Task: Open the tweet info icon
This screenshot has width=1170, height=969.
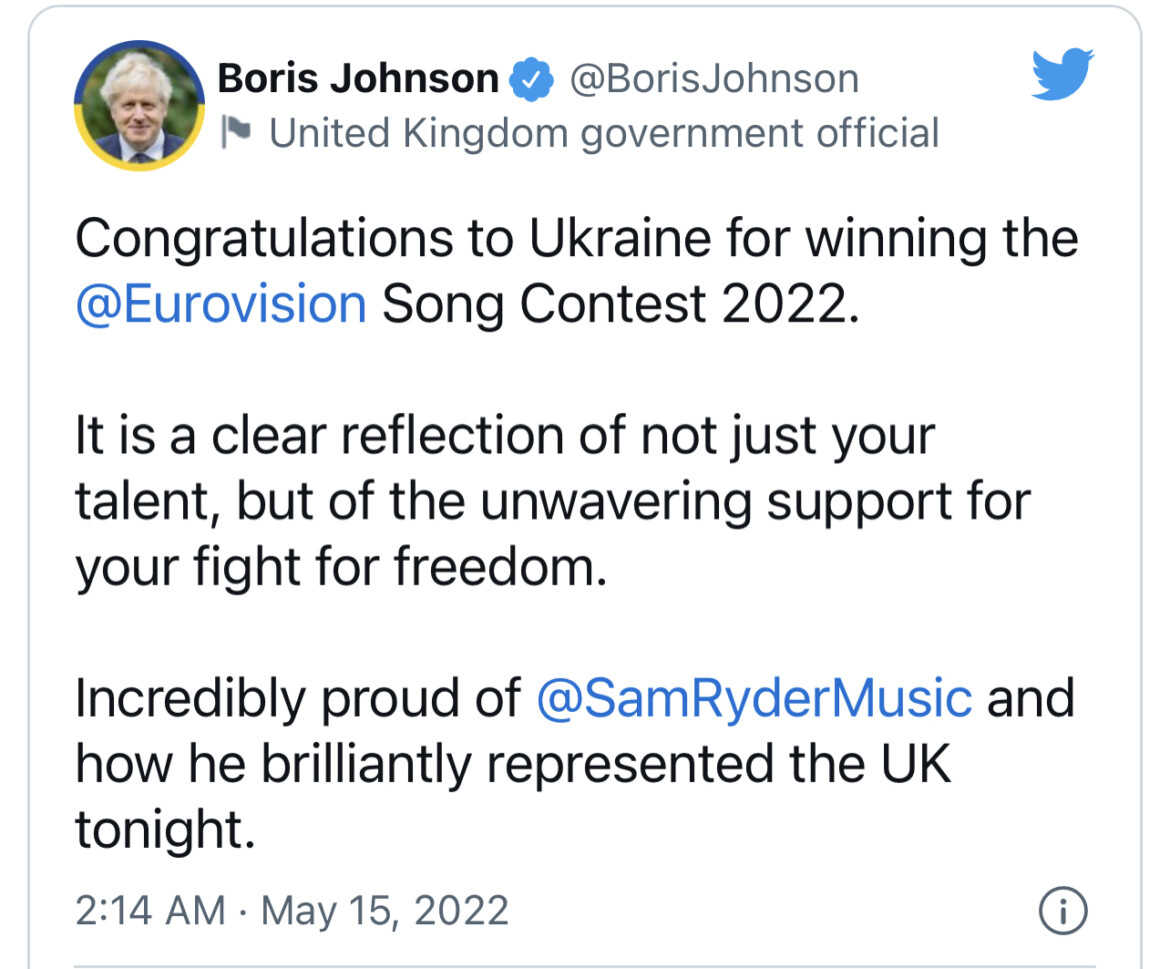Action: [x=1063, y=910]
